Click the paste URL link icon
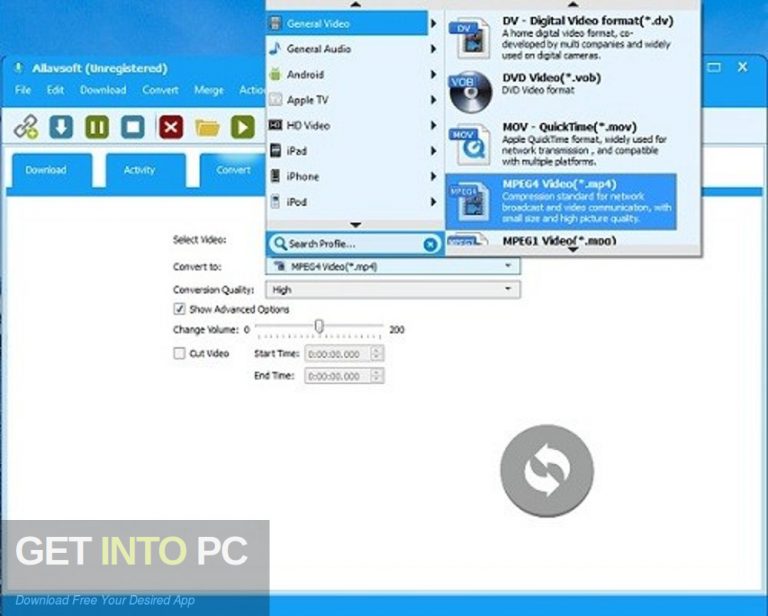The height and width of the screenshot is (616, 768). point(25,127)
